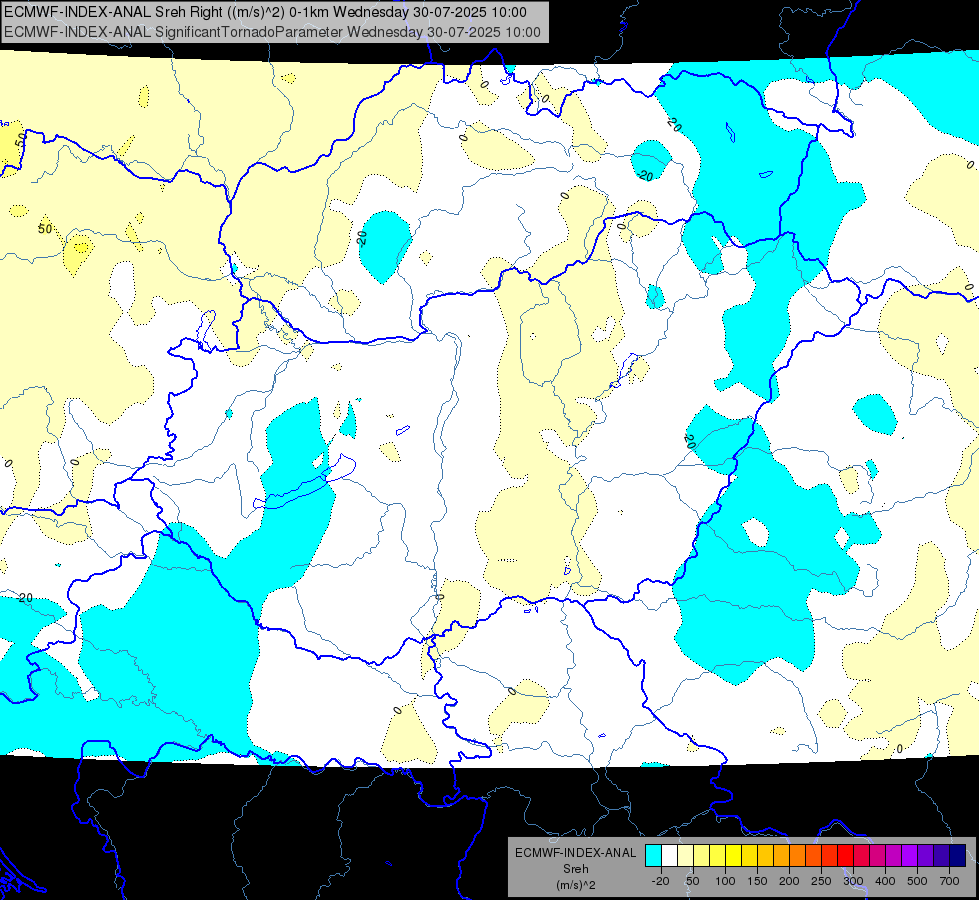The height and width of the screenshot is (900, 979).
Task: Click the legend tick label 400
Action: click(x=885, y=881)
